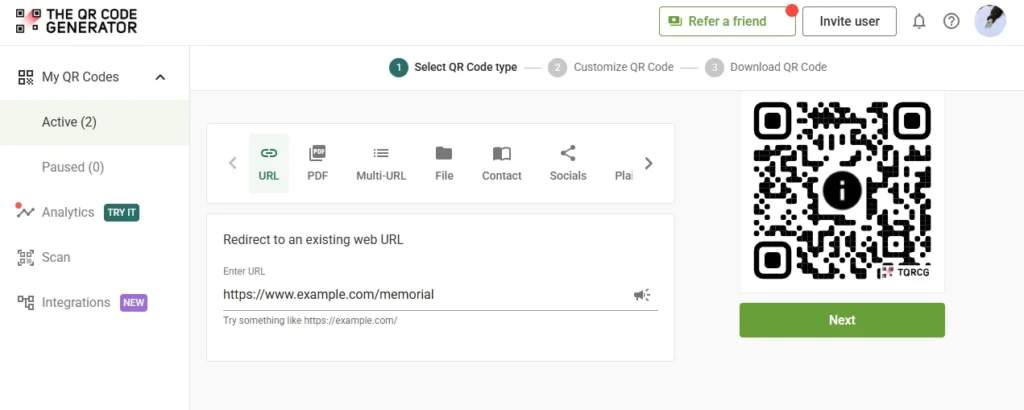1024x410 pixels.
Task: Open Analytics from the sidebar
Action: pyautogui.click(x=68, y=212)
